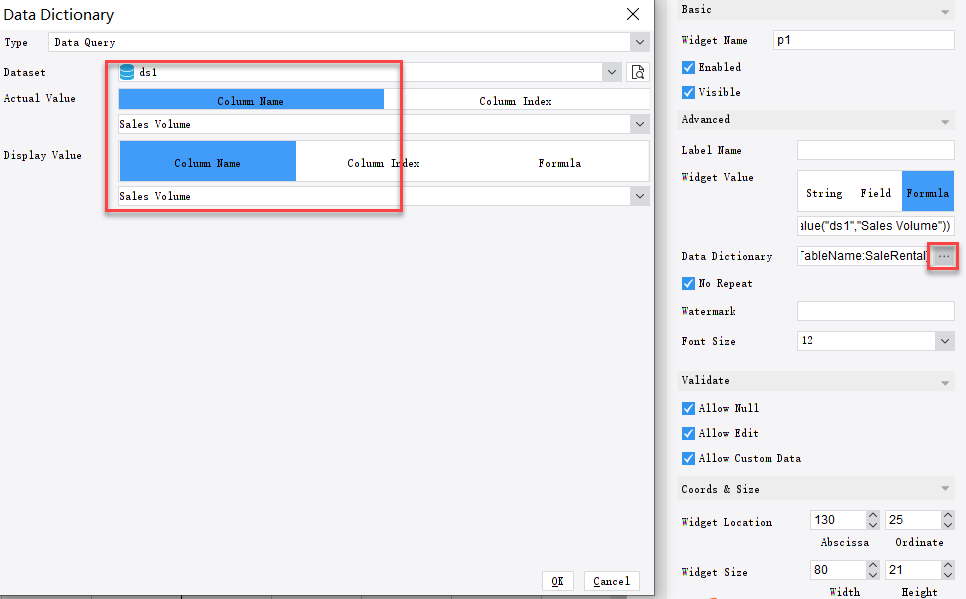The height and width of the screenshot is (599, 966).
Task: Uncheck the No Repeat option
Action: 688,283
